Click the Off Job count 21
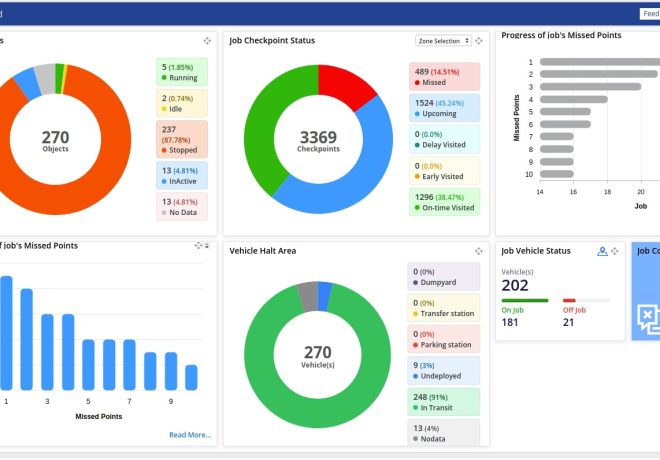660x460 pixels. click(569, 322)
